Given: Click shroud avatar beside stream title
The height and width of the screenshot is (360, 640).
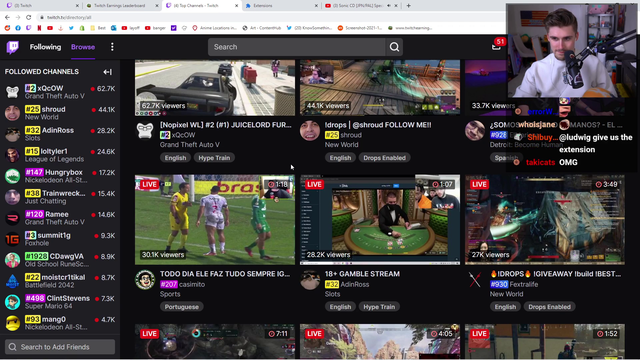Looking at the screenshot, I should (x=310, y=131).
